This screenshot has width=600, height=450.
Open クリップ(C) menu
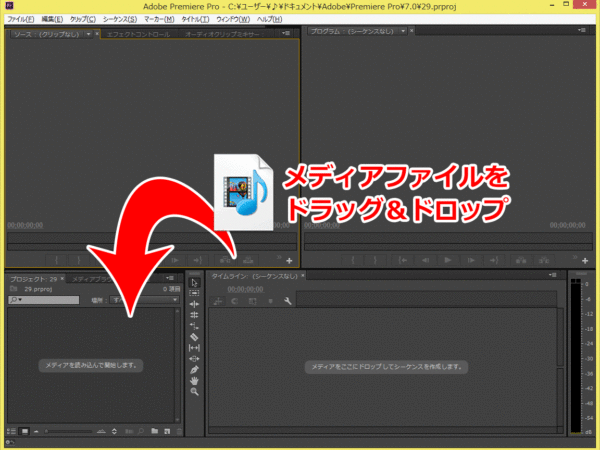pyautogui.click(x=83, y=19)
